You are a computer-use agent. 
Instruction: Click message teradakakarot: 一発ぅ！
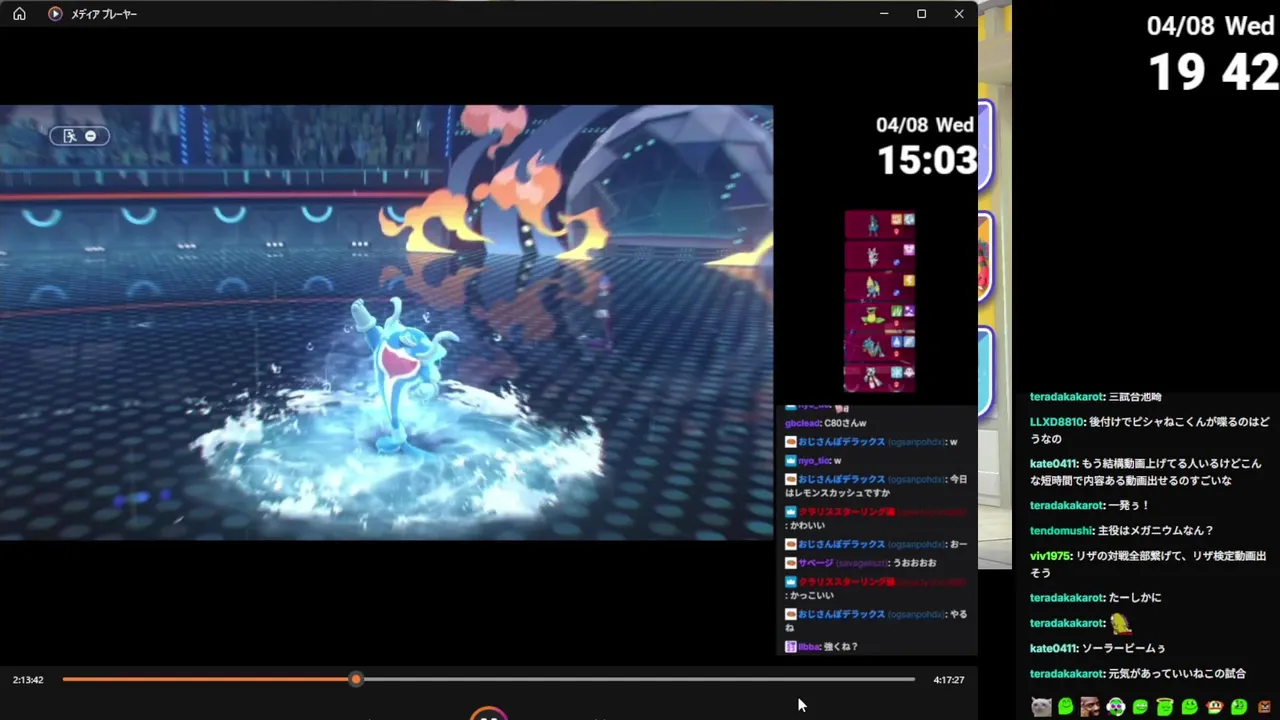point(1090,506)
